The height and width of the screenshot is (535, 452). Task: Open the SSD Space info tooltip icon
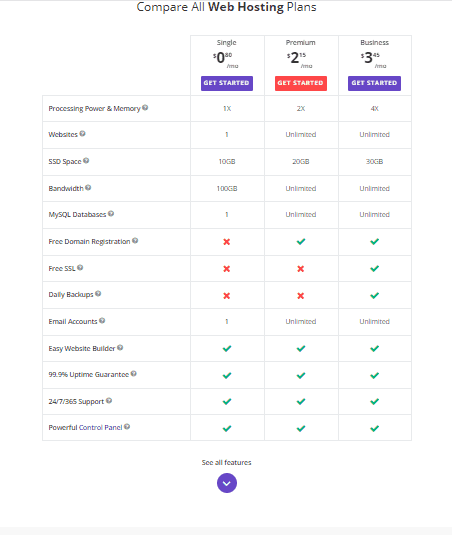pyautogui.click(x=86, y=161)
